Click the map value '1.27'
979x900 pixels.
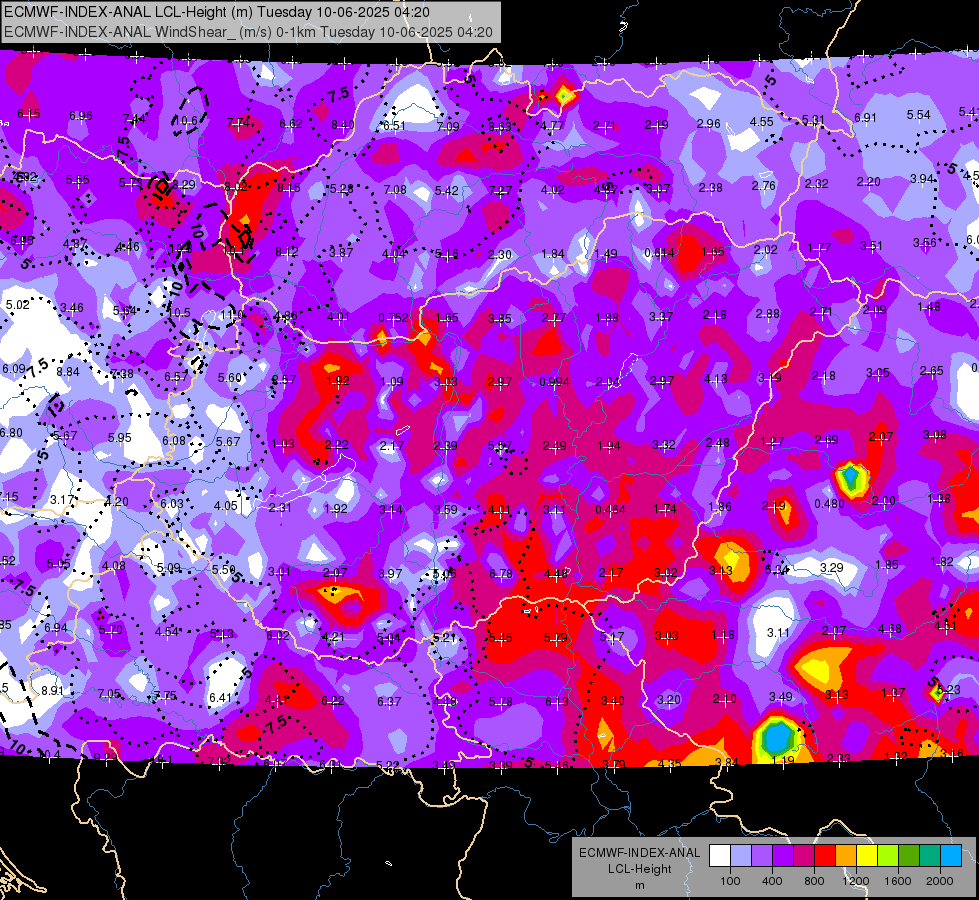[x=772, y=442]
